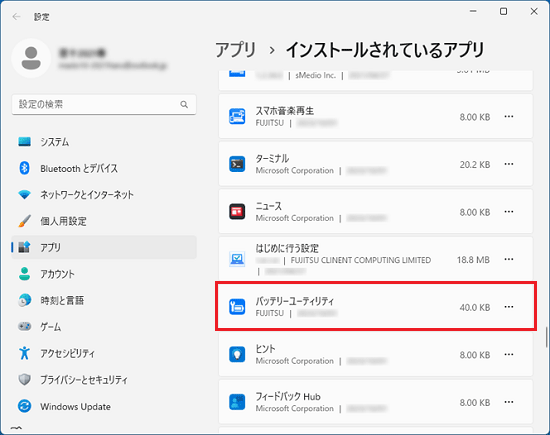Viewport: 550px width, 435px height.
Task: Click the はじめに行う設定 app icon
Action: coord(237,259)
